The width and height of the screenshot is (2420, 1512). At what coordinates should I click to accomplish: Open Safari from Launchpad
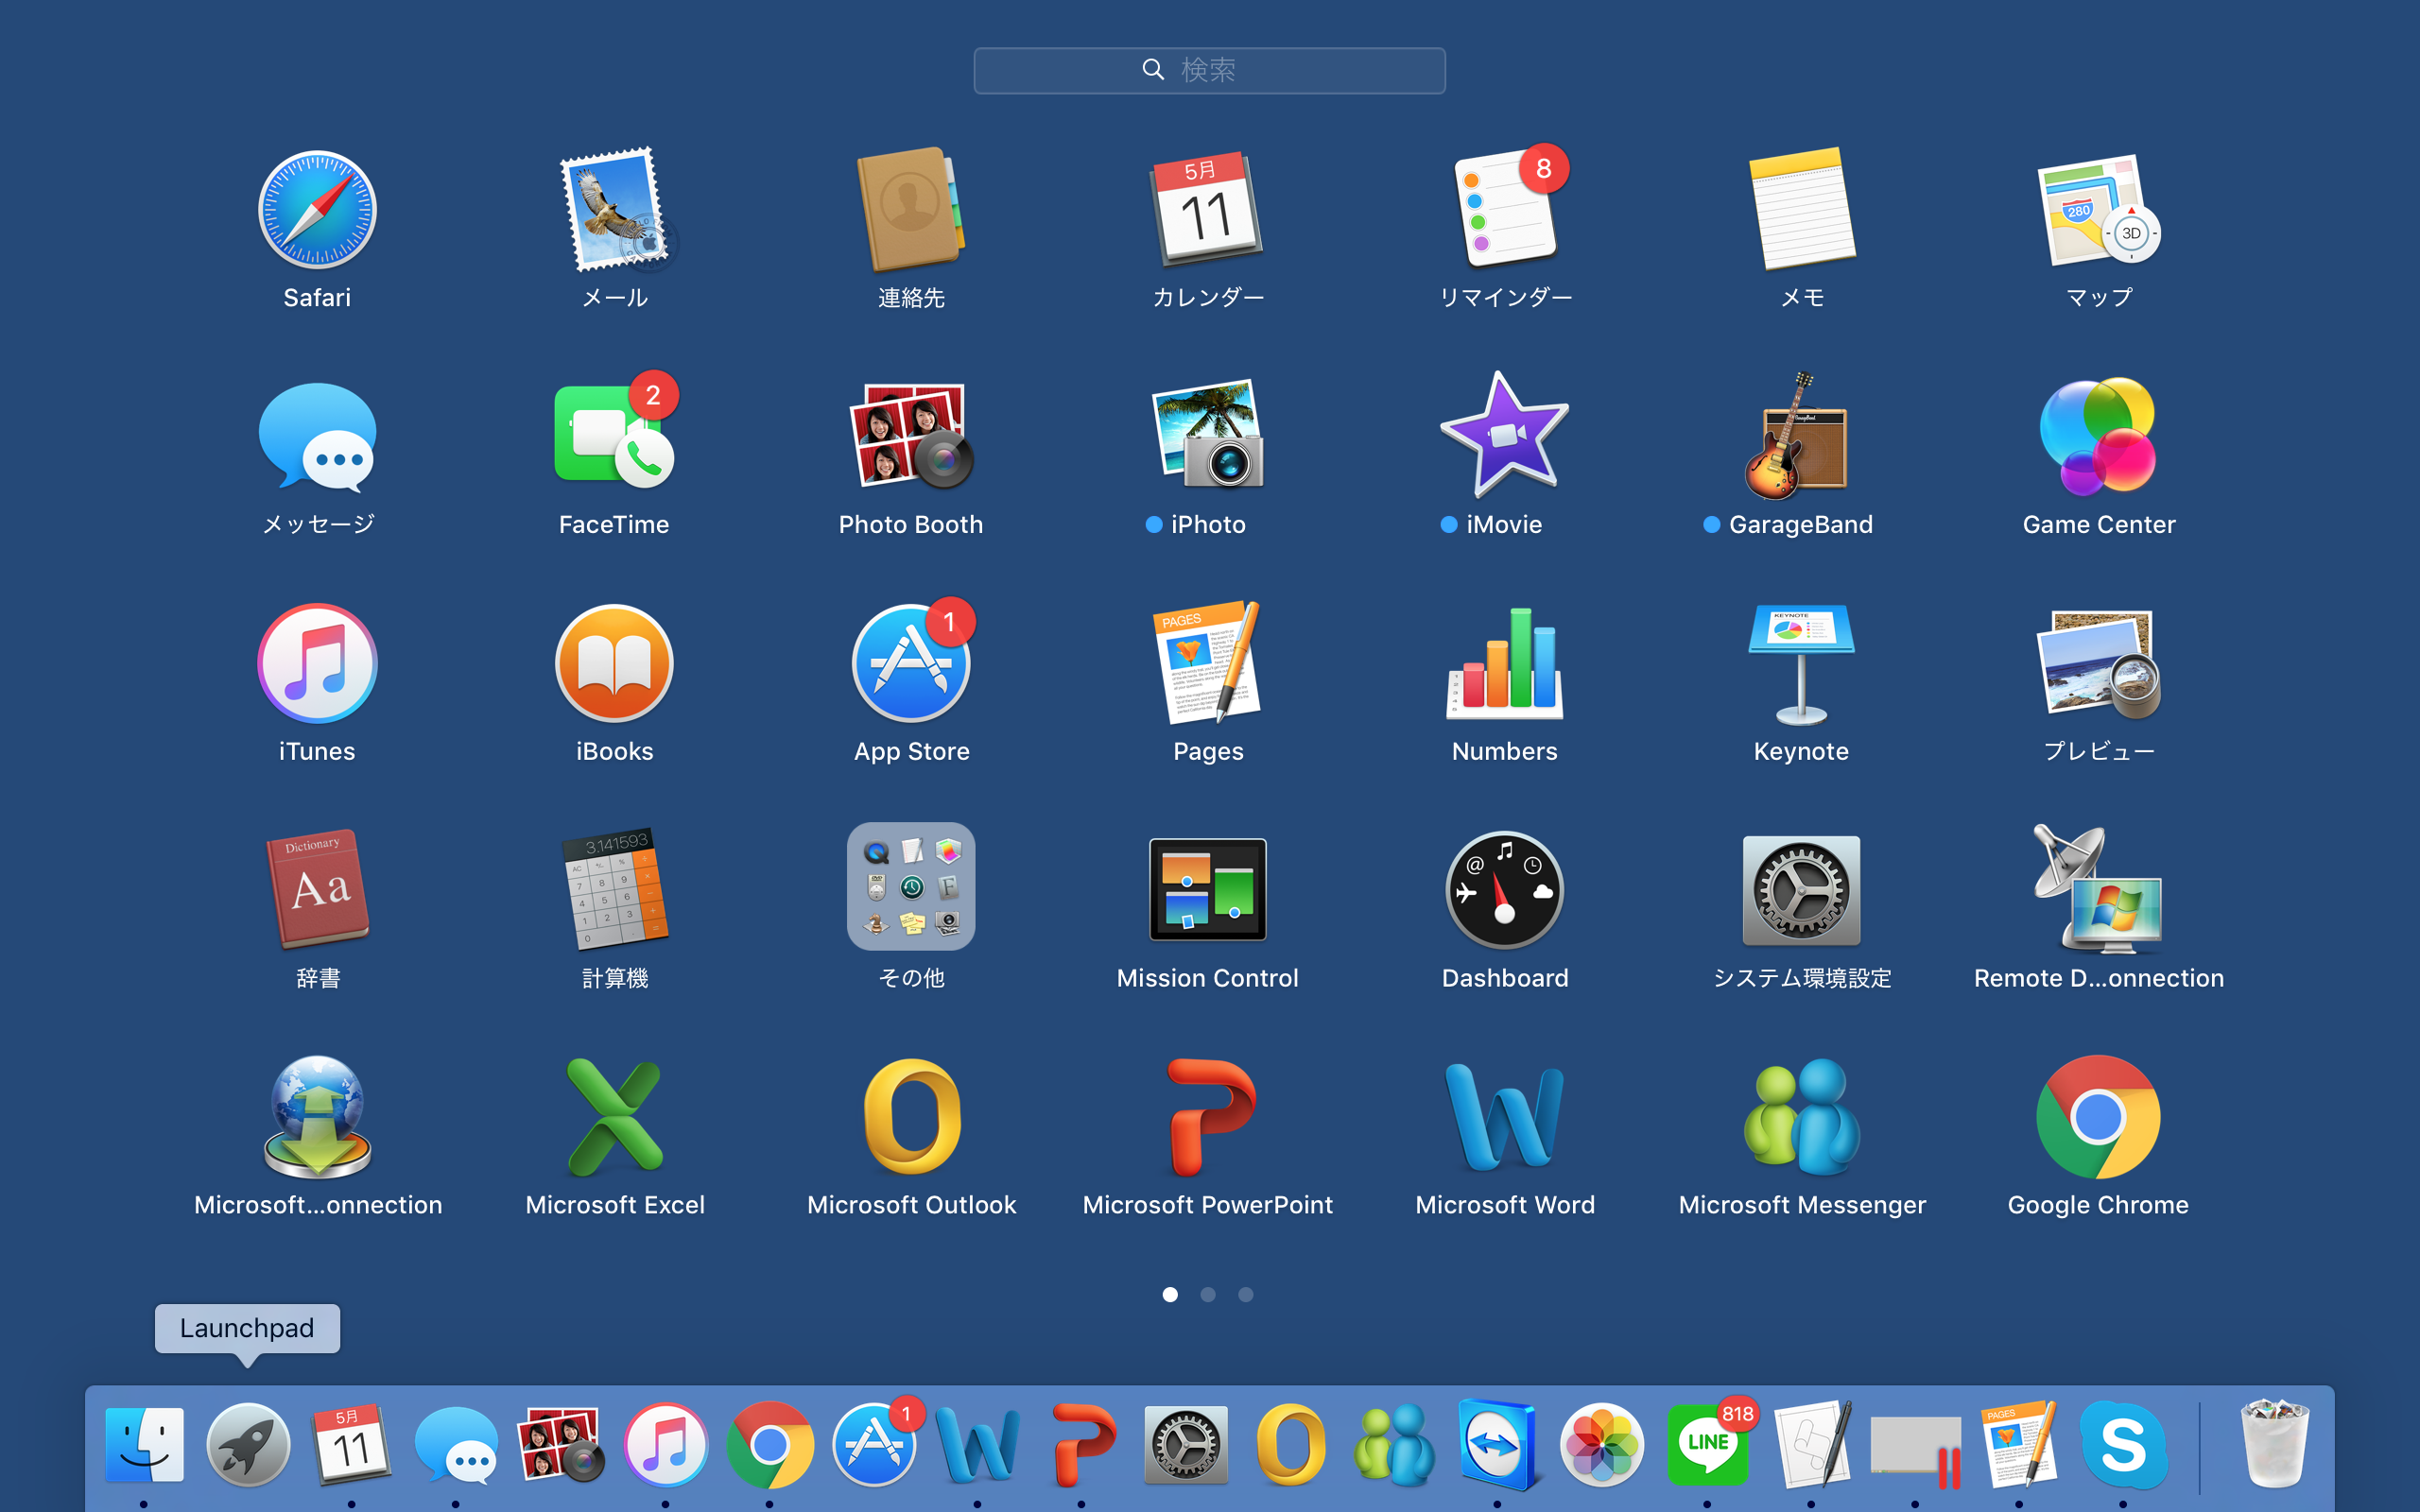[317, 210]
